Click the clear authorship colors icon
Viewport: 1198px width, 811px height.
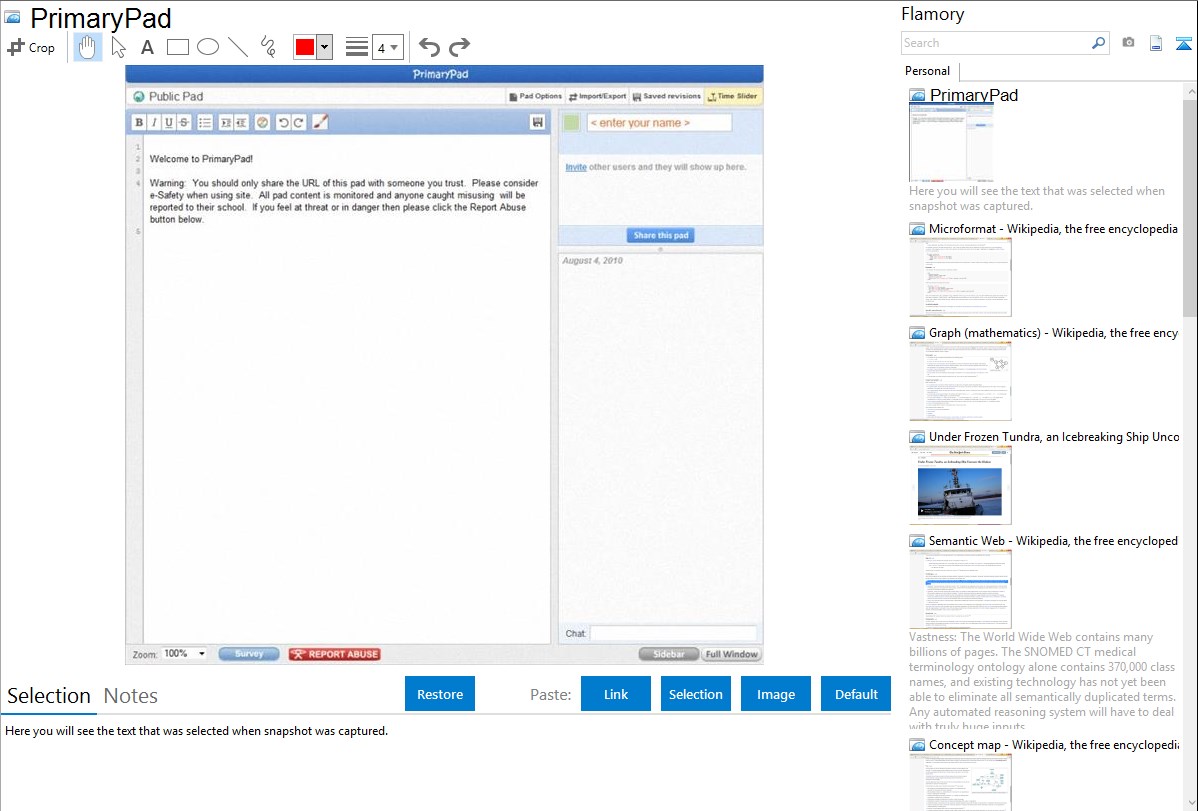click(262, 122)
